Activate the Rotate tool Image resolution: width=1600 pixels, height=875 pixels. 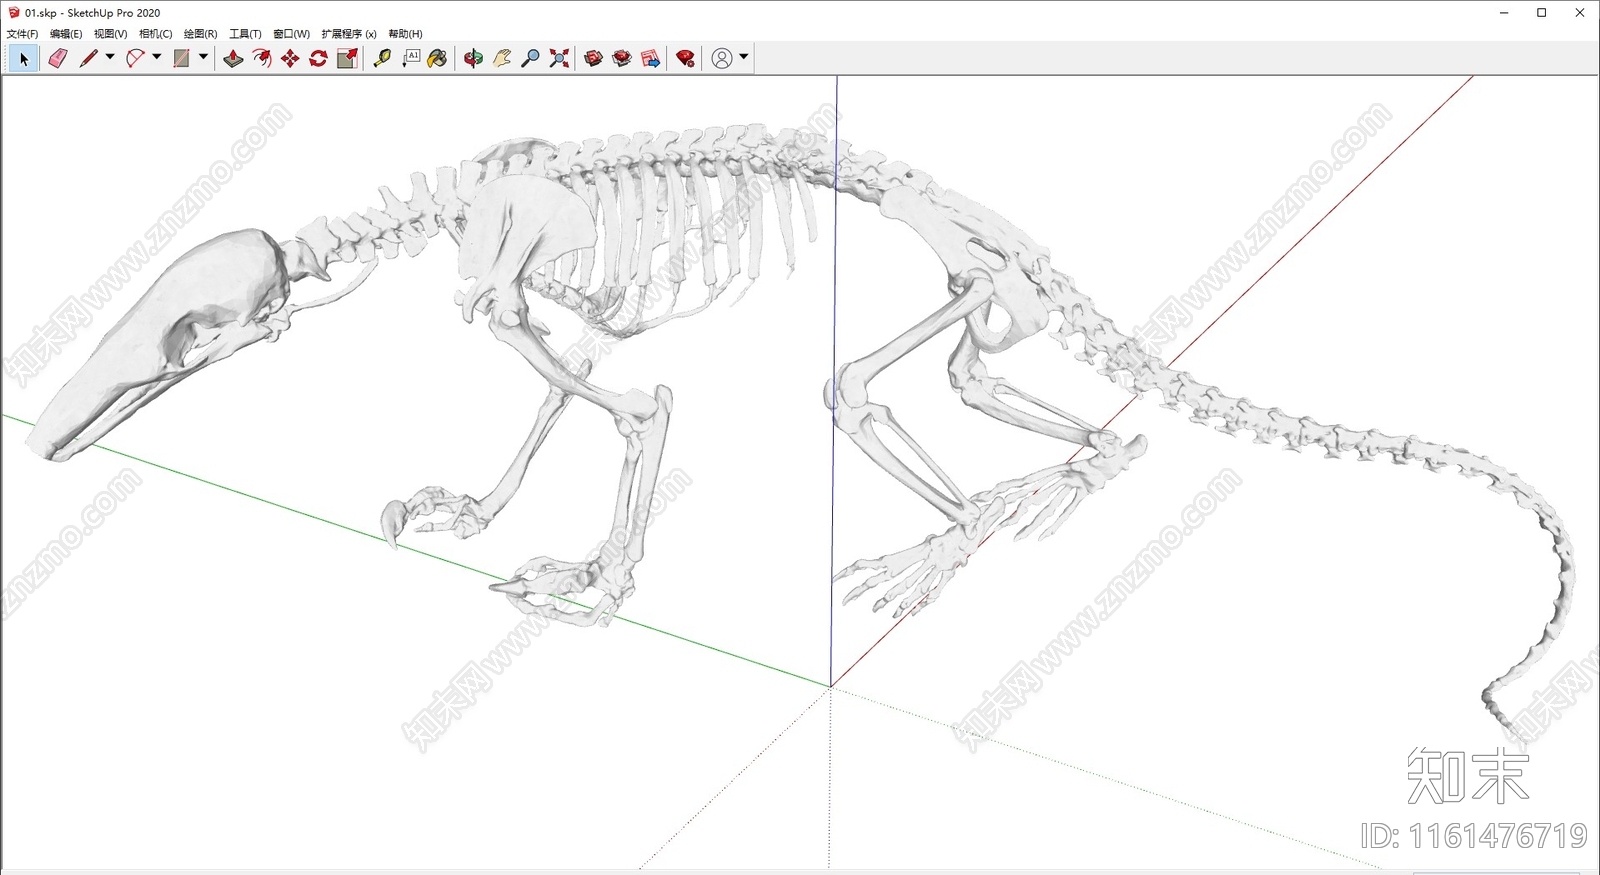pos(318,59)
